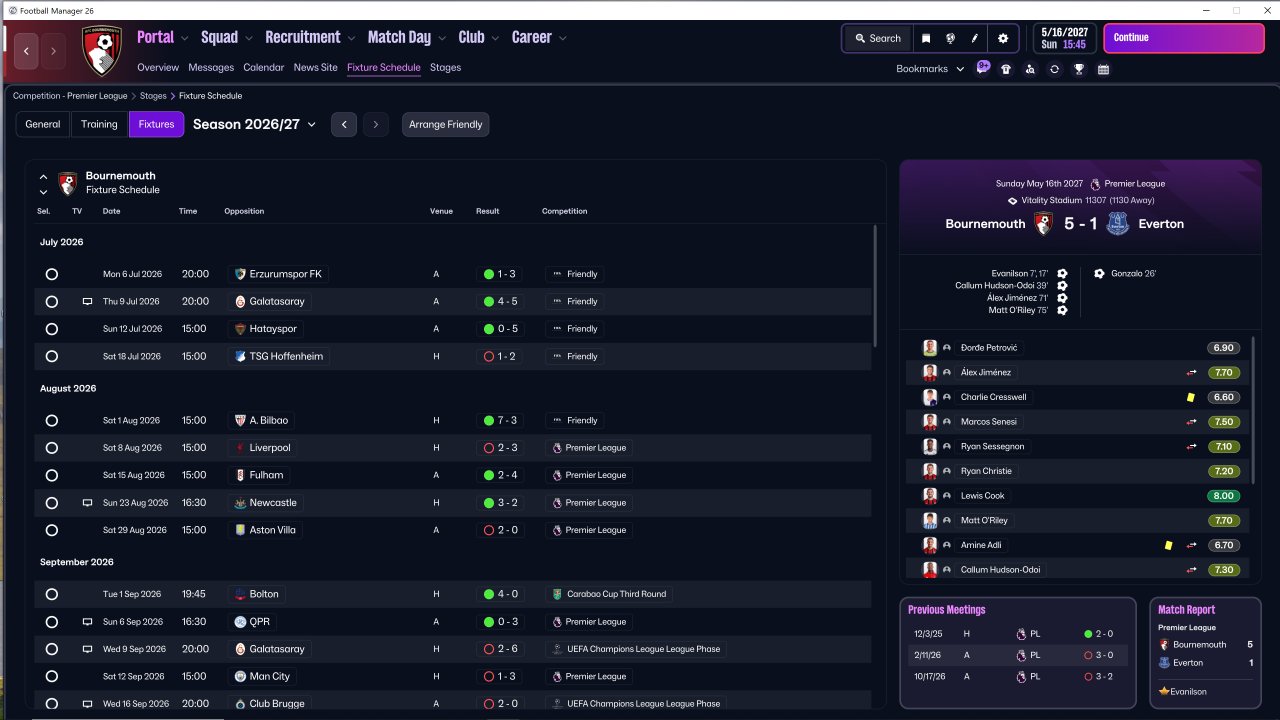
Task: Select the Aston Villa fixture radio button
Action: pyautogui.click(x=52, y=530)
